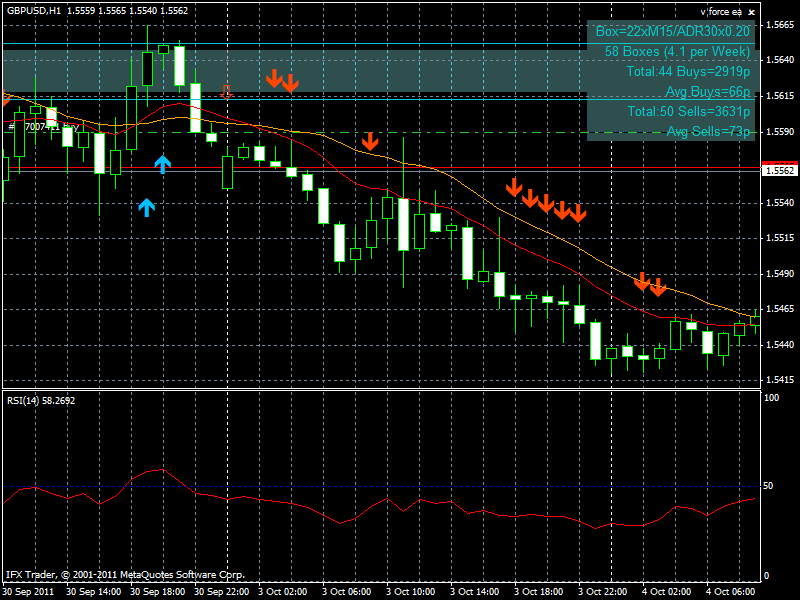Click the GBPUSD,H1 chart title

point(33,11)
